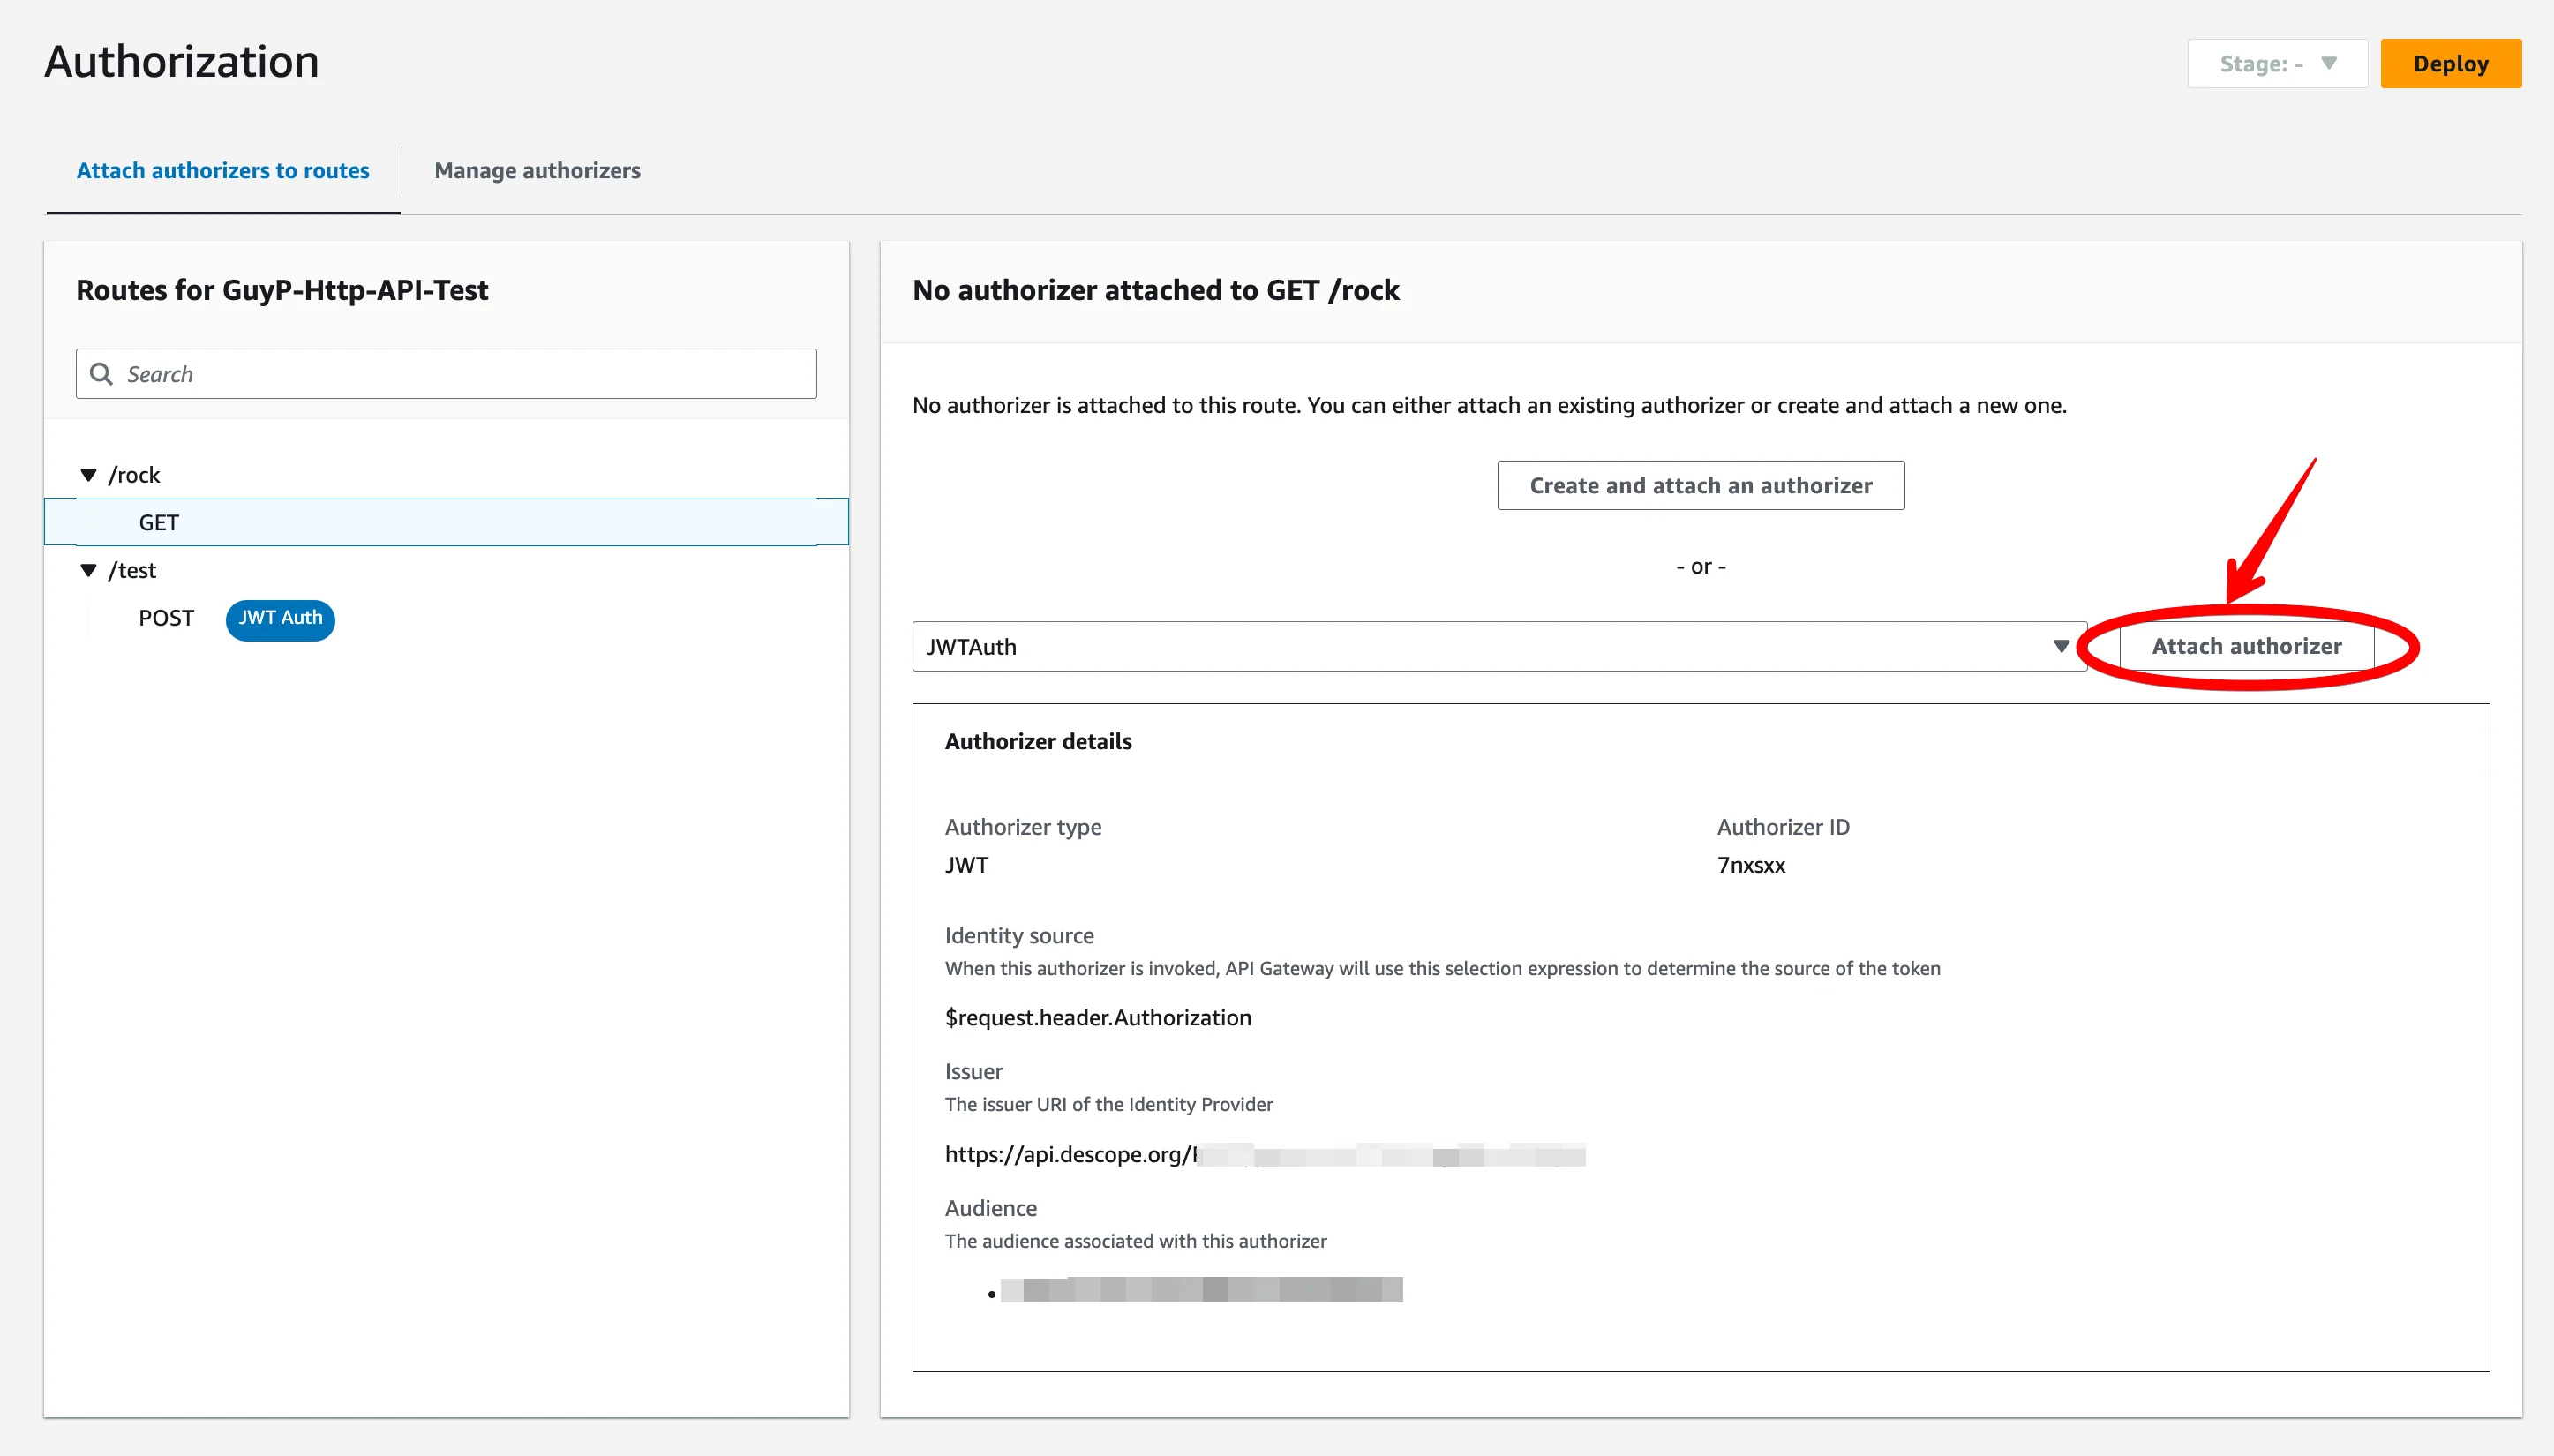Click Create and attach an authorizer

[x=1700, y=485]
